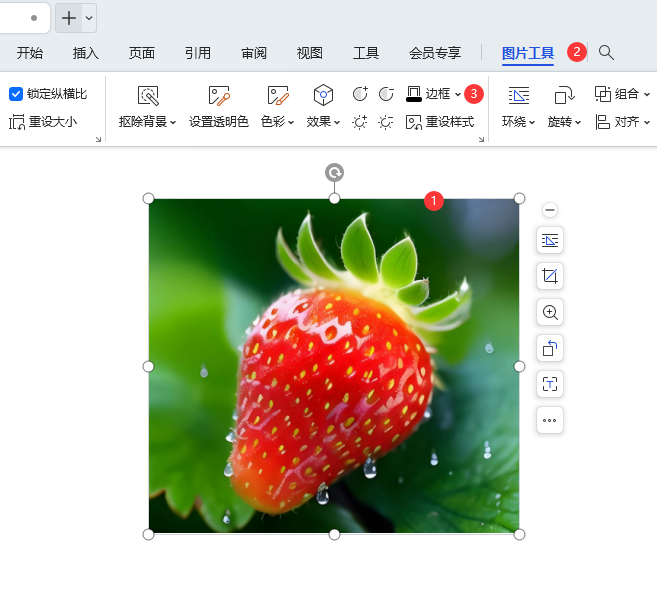
Task: Switch to the 页面 tab
Action: (x=142, y=53)
